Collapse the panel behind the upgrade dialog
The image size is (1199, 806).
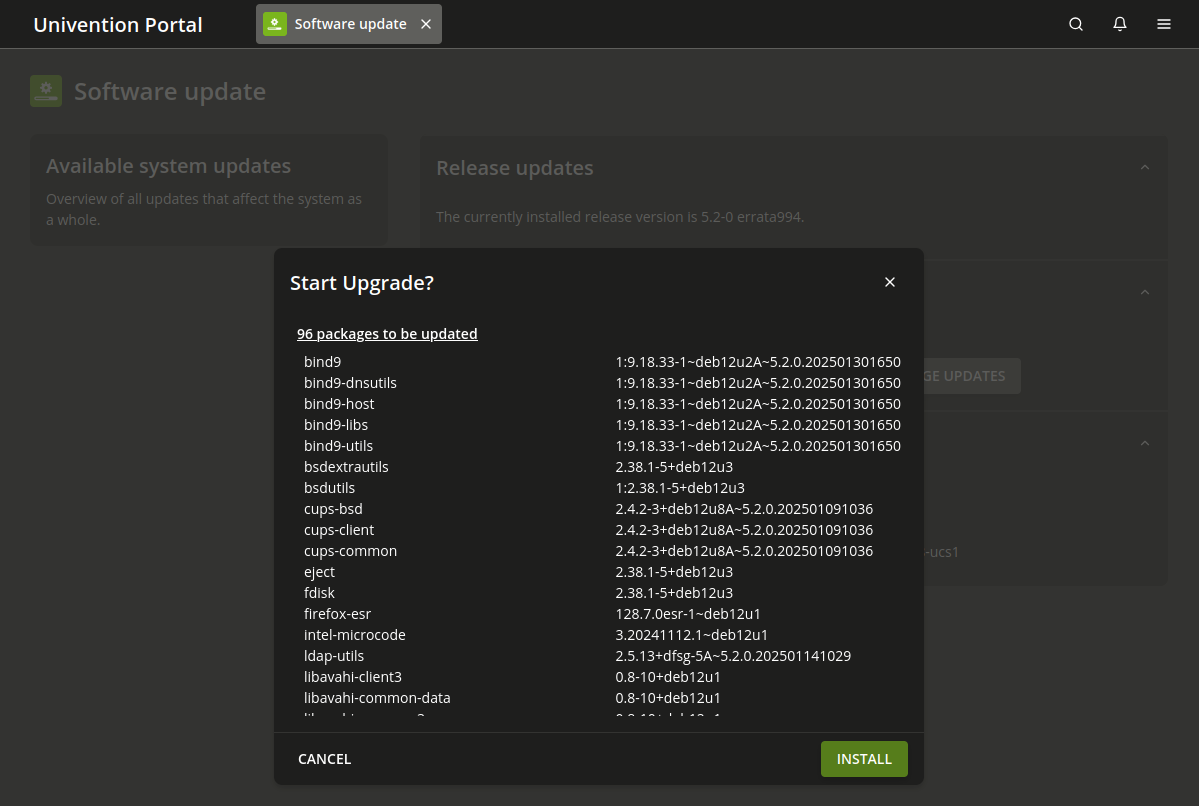pyautogui.click(x=1144, y=292)
